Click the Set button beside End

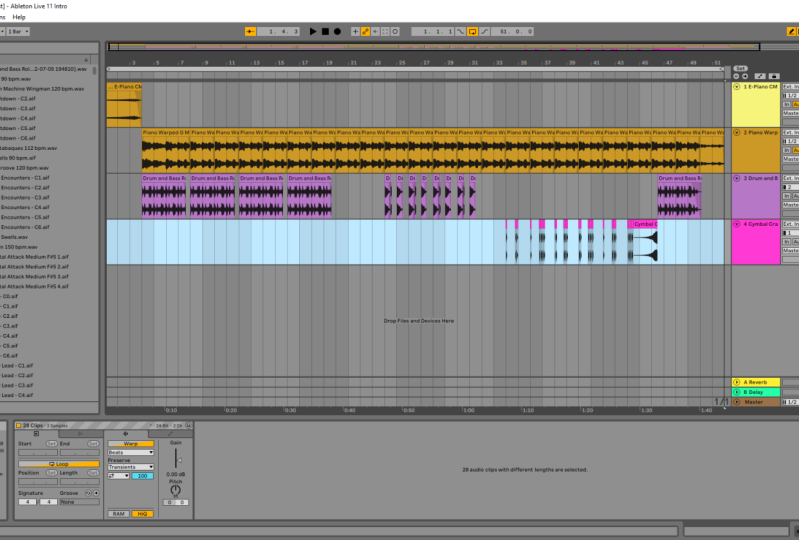[x=93, y=444]
